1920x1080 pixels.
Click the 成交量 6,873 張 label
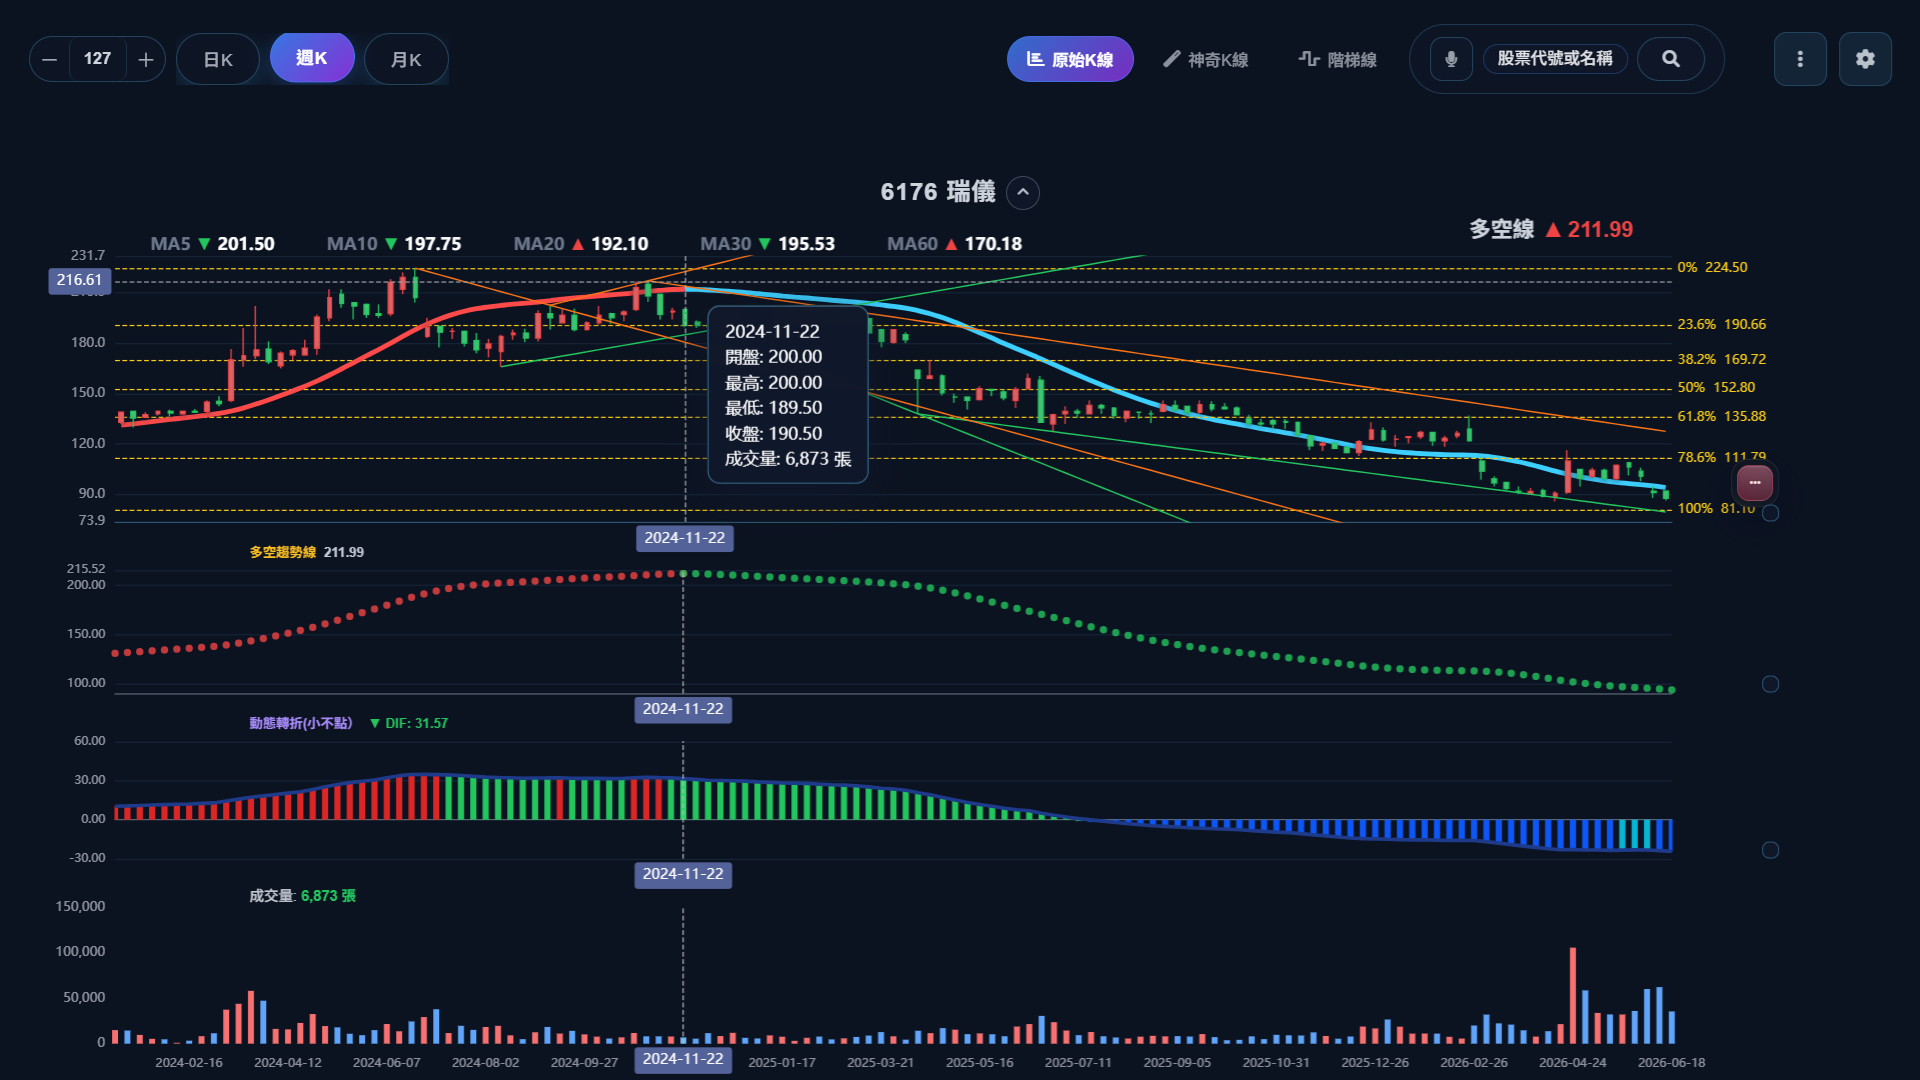click(303, 896)
